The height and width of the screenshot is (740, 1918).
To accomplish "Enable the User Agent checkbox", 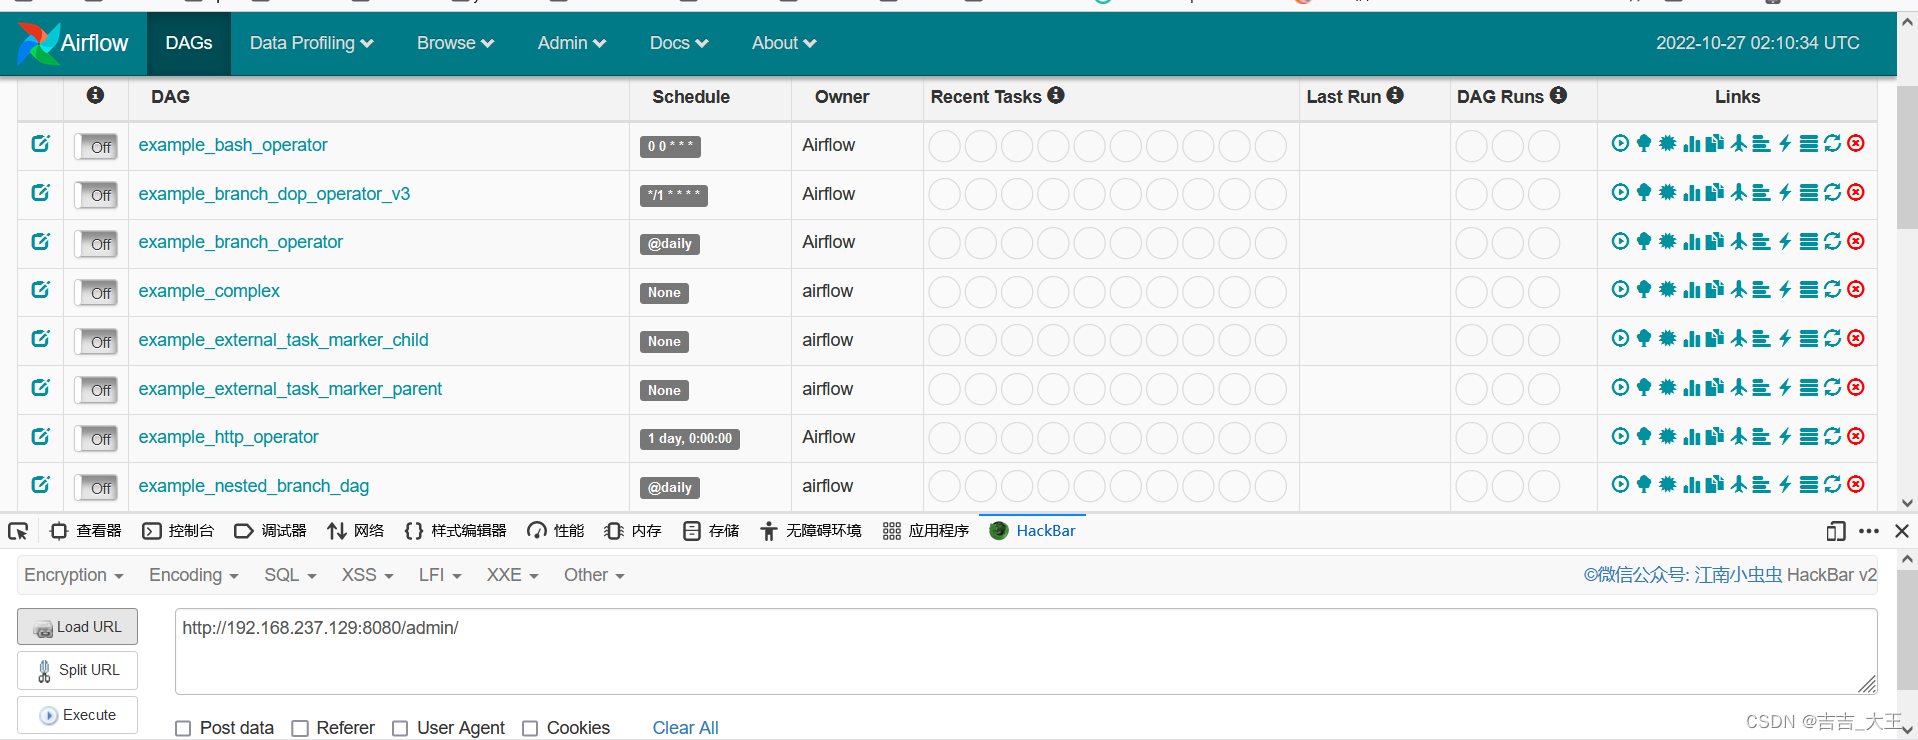I will pos(400,728).
